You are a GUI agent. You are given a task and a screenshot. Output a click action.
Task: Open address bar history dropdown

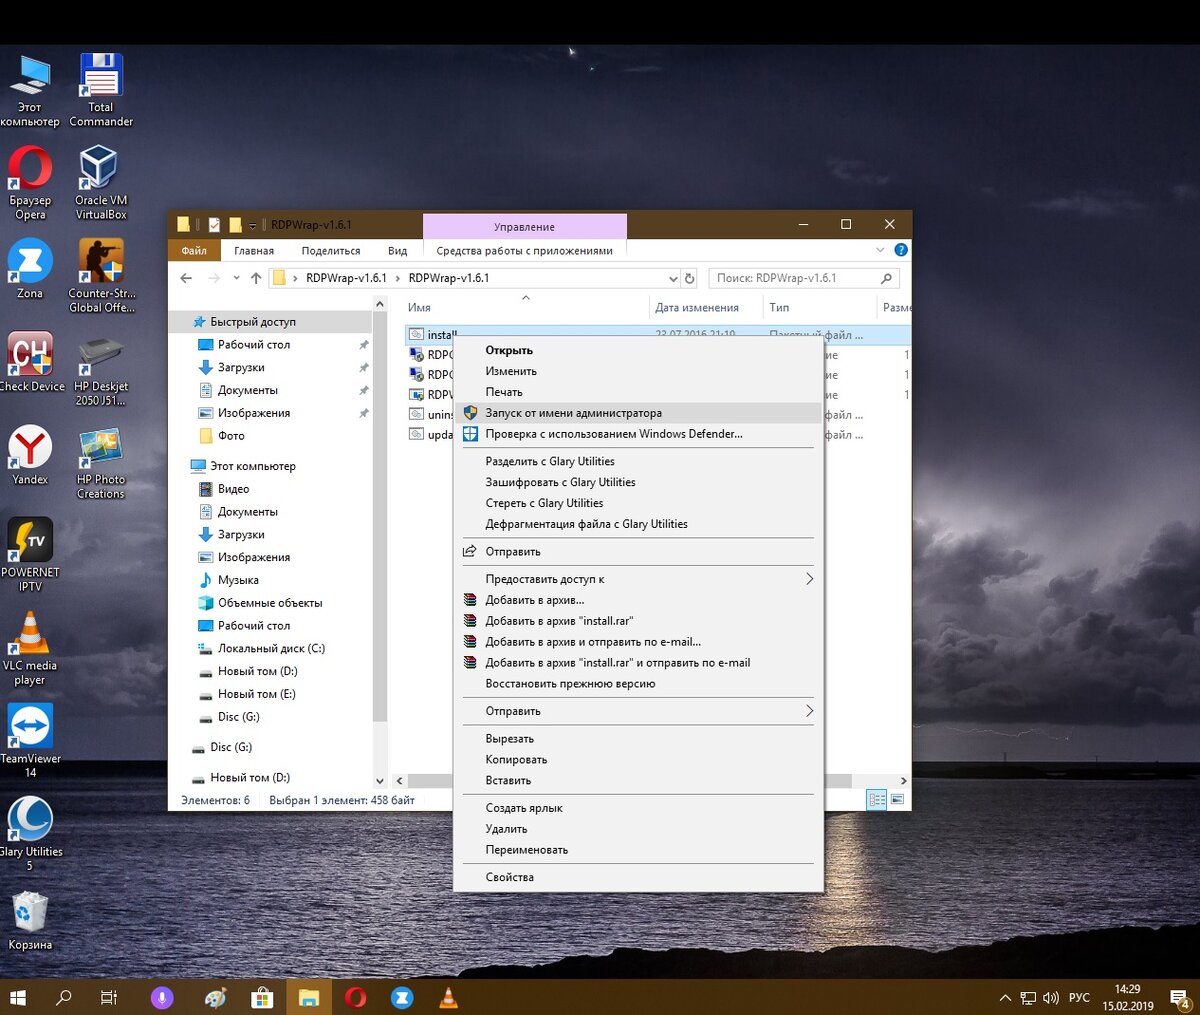pyautogui.click(x=672, y=278)
